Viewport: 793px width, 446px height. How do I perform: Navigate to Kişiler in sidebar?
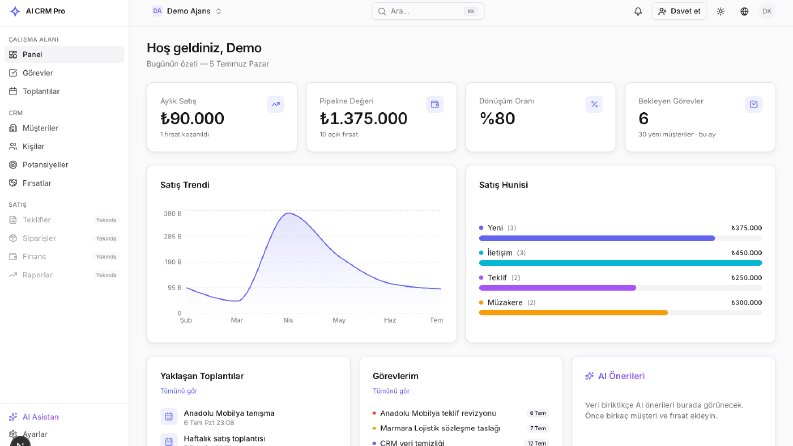[64, 146]
